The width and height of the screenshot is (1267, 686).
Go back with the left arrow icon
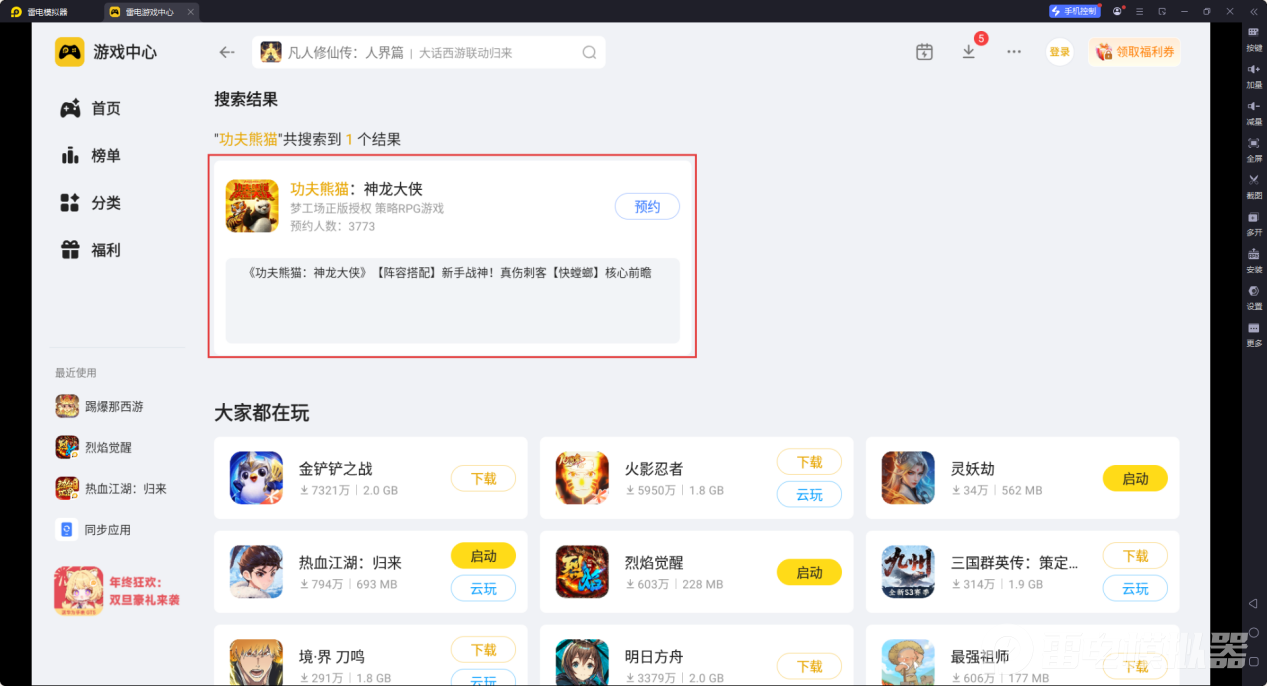227,52
